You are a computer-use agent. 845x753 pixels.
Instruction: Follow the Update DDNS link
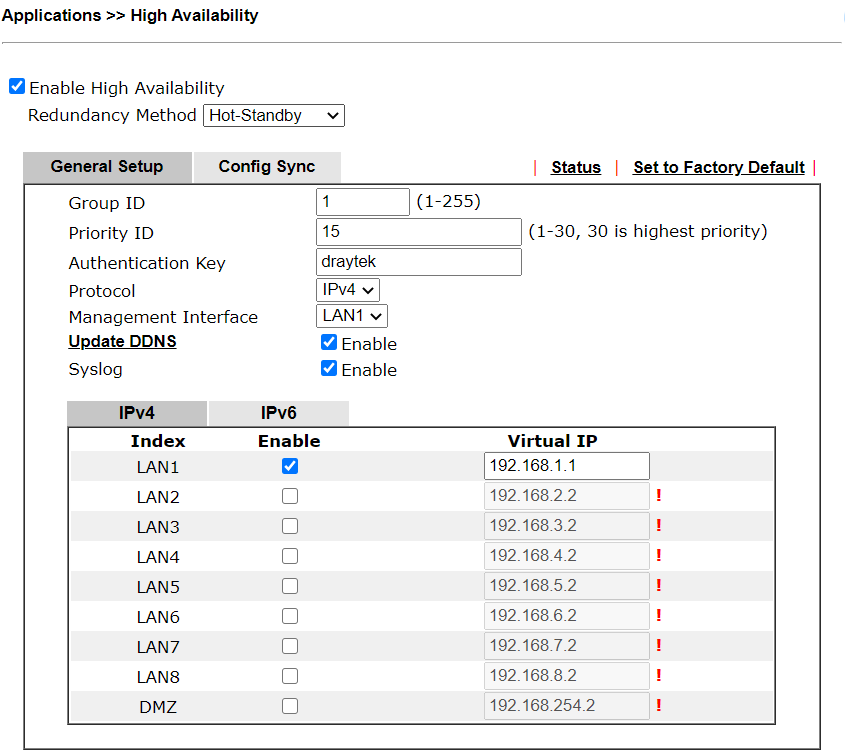point(122,342)
